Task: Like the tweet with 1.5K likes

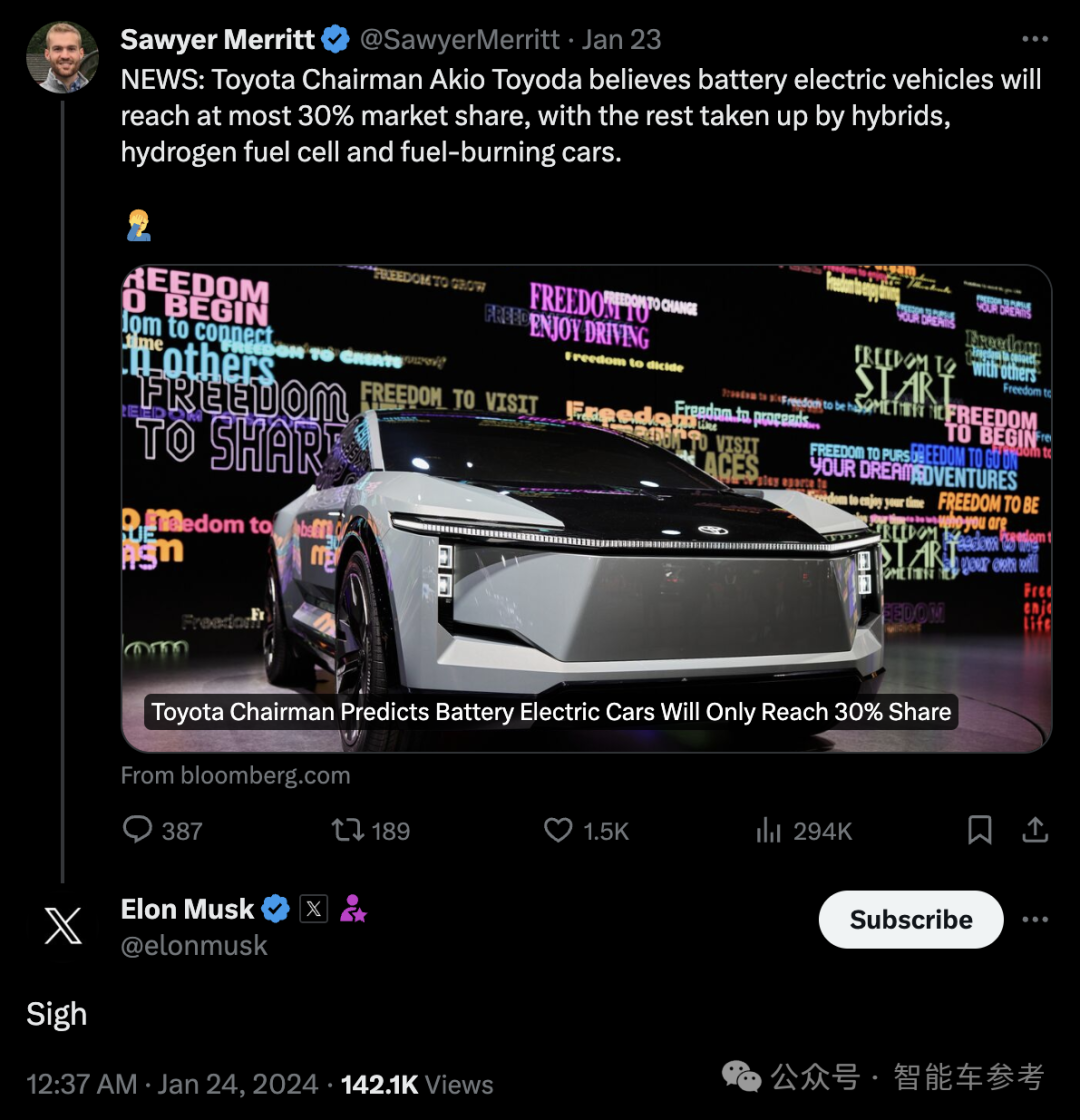Action: (x=558, y=830)
